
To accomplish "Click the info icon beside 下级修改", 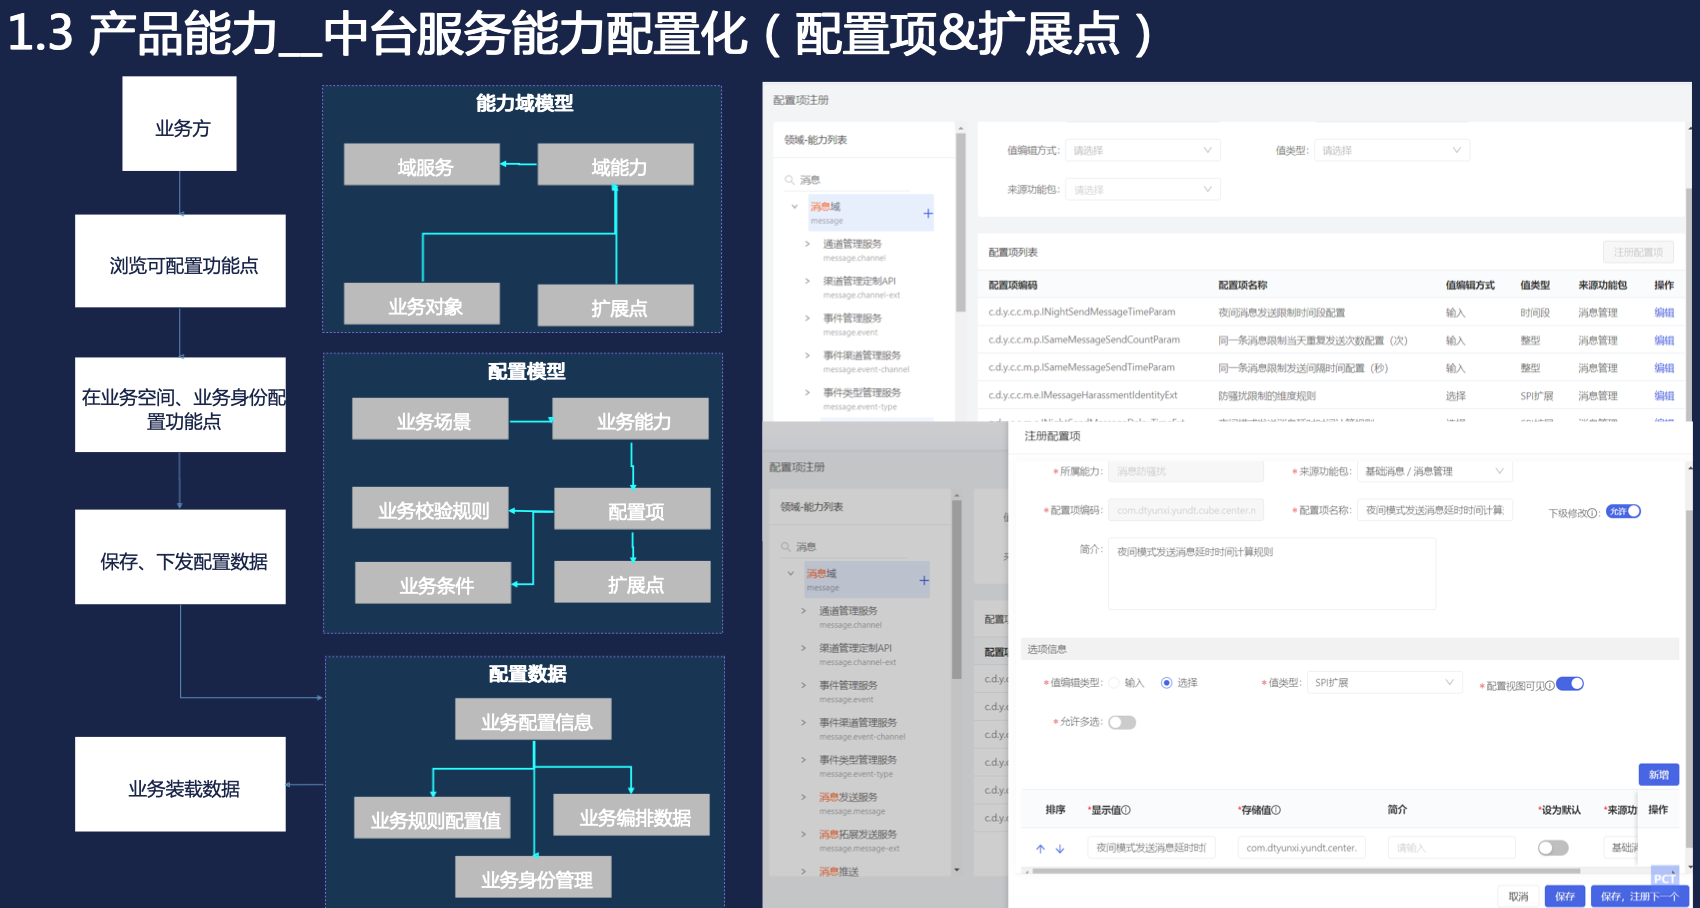I will (1592, 513).
